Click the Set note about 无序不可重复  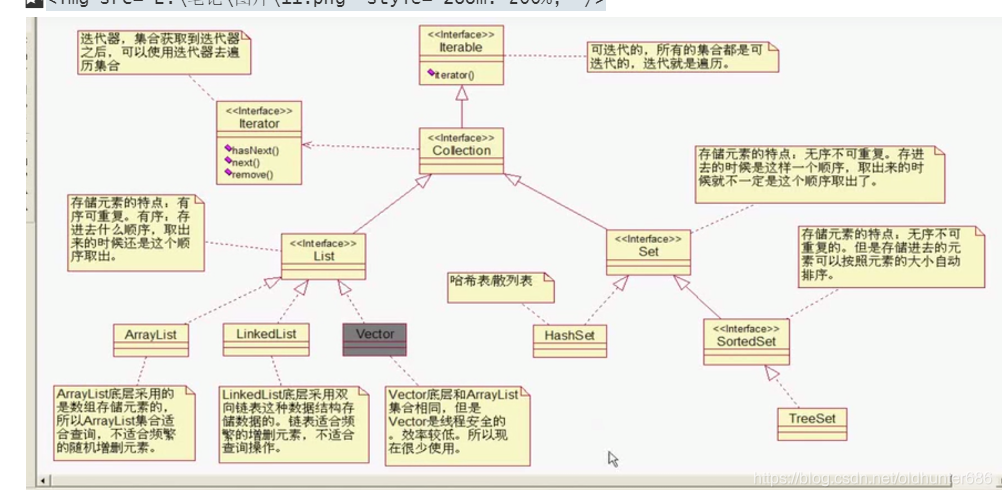point(820,174)
